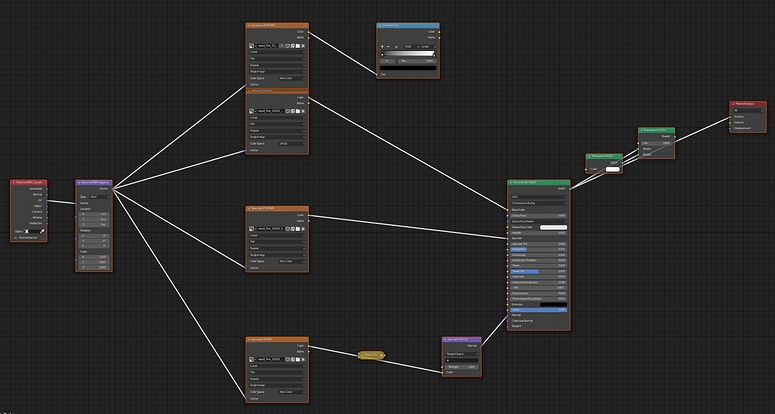
Task: Open All target dropdown in Material Output node
Action: pos(748,111)
